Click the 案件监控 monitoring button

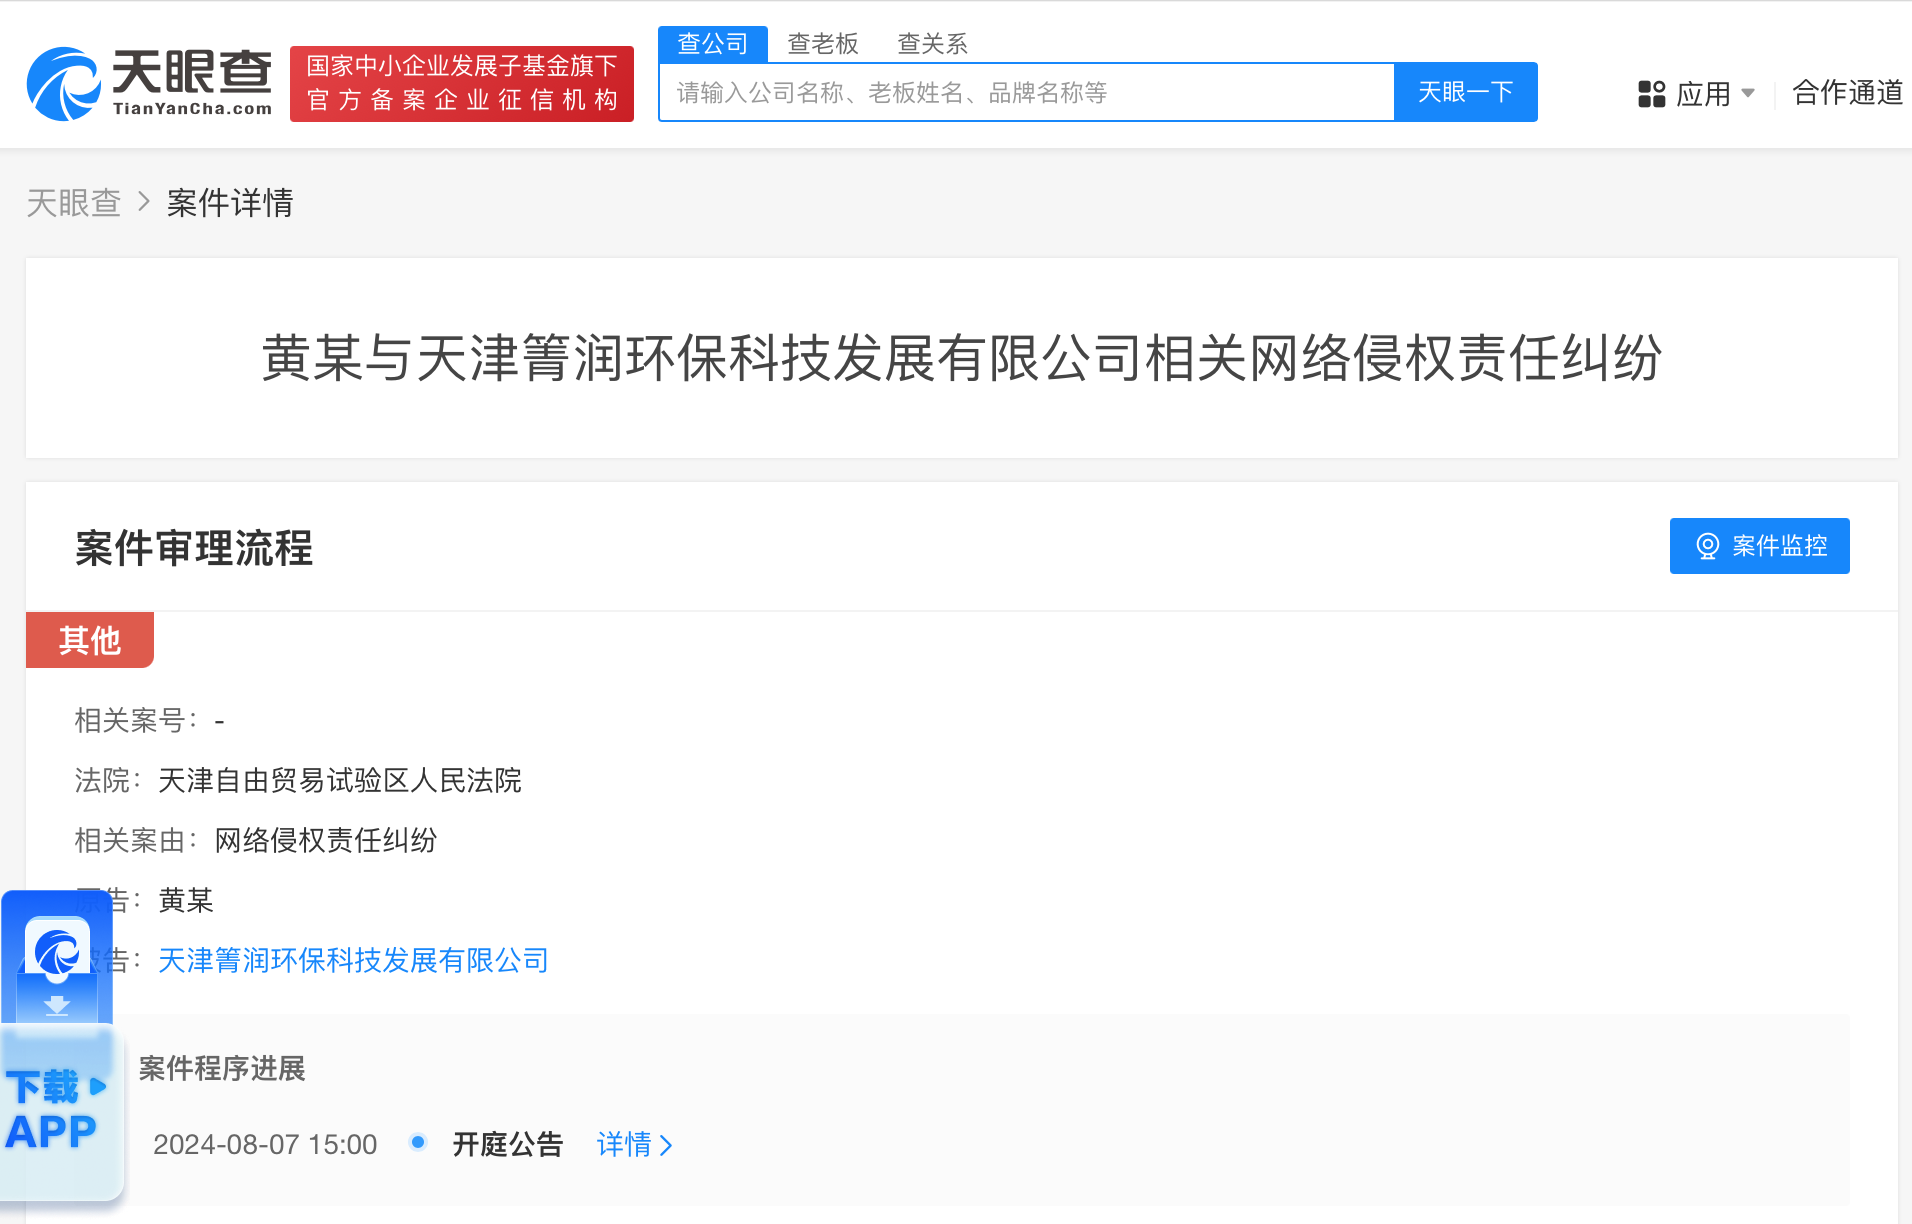coord(1759,546)
